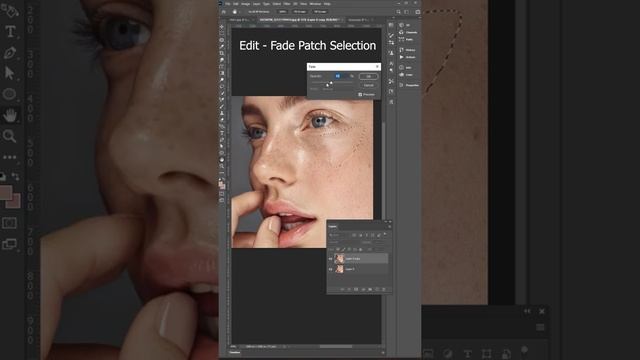Viewport: 640px width, 360px height.
Task: Click Cancel in the Fade dialog
Action: [369, 85]
